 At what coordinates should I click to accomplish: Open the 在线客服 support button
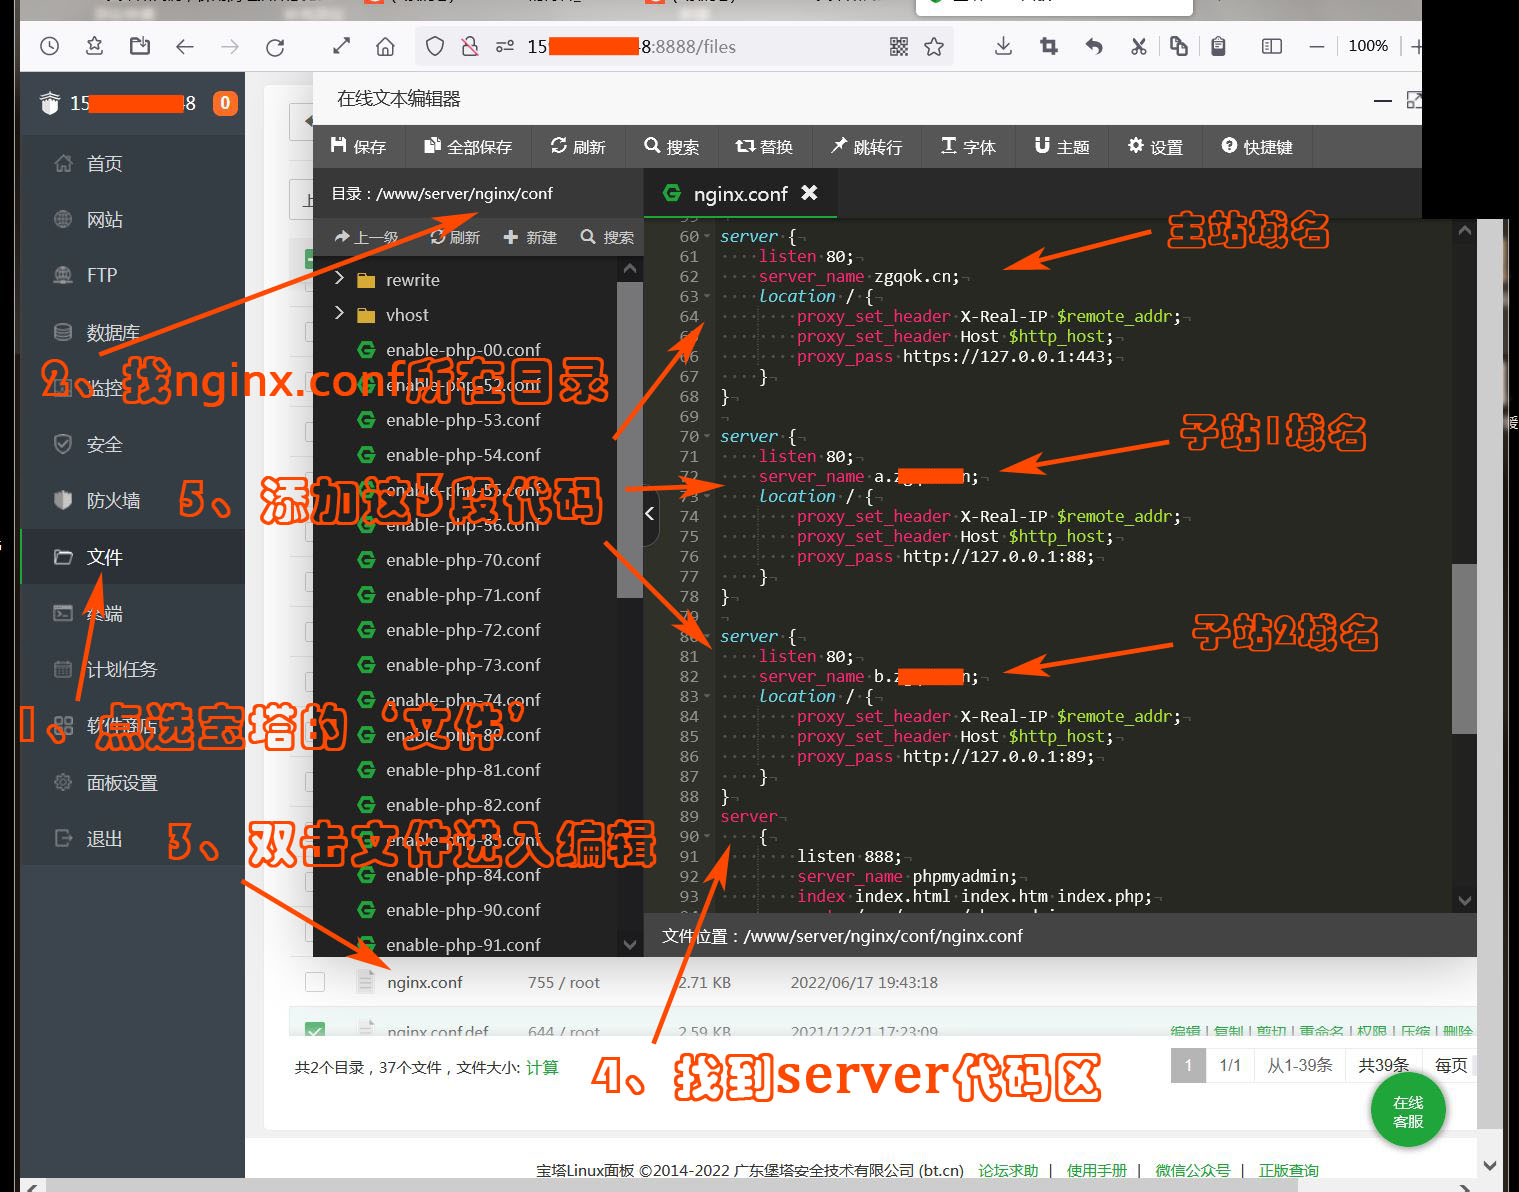1408,1111
